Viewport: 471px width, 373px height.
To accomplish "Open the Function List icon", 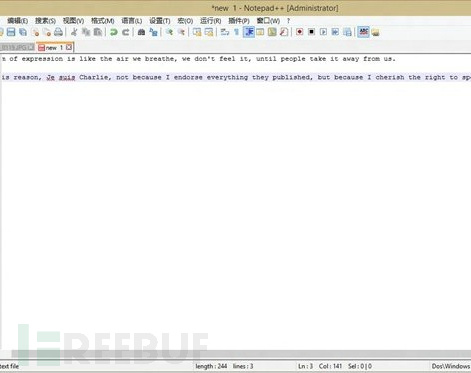I will pyautogui.click(x=284, y=32).
